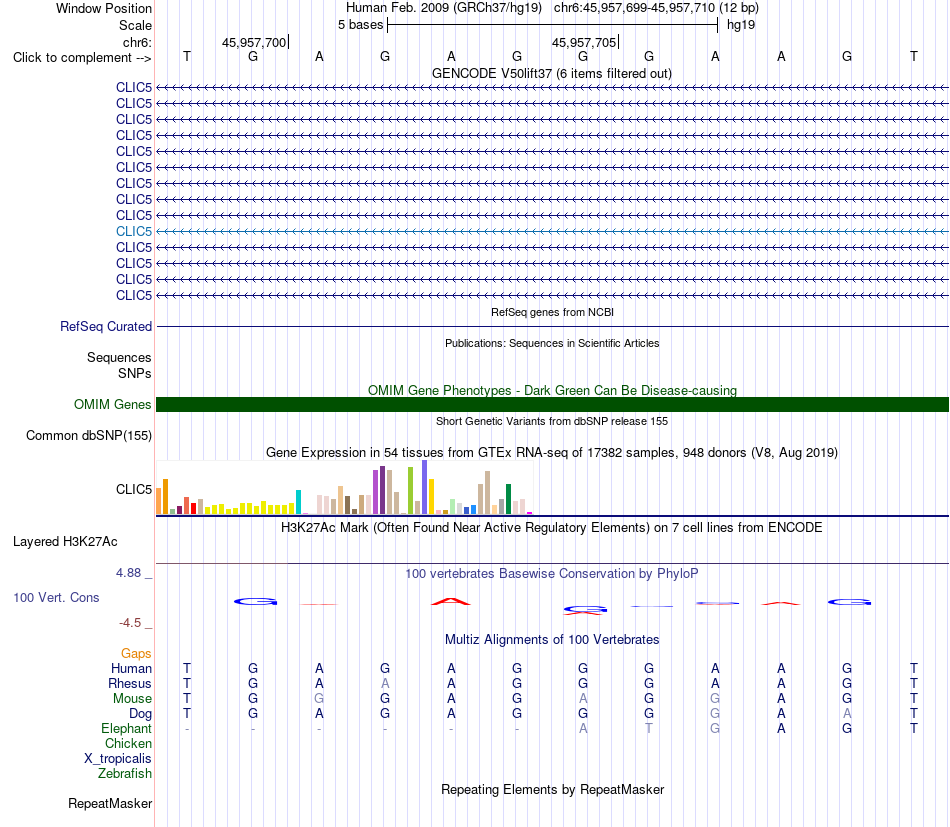Click 'Human Feb. 2009 (GRCh37/hg19)' assembly text

coord(445,8)
